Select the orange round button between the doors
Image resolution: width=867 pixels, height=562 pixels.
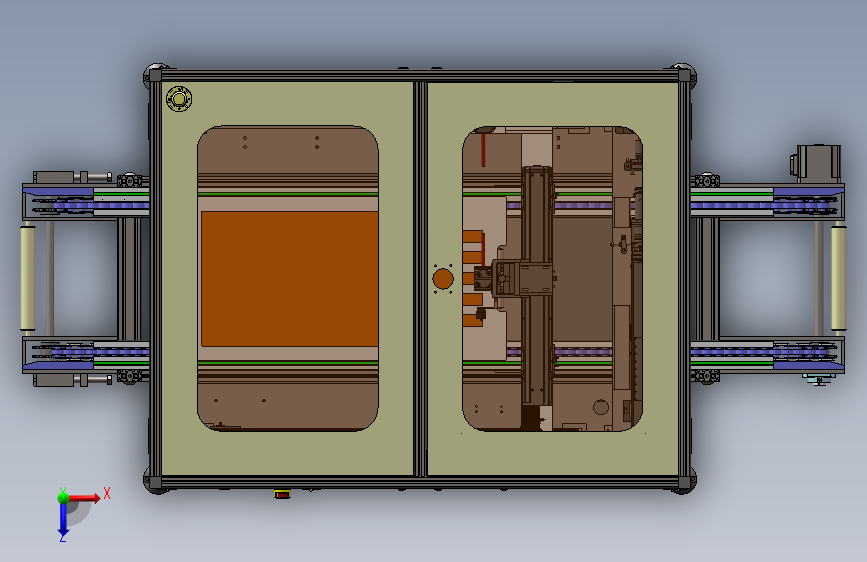[443, 279]
